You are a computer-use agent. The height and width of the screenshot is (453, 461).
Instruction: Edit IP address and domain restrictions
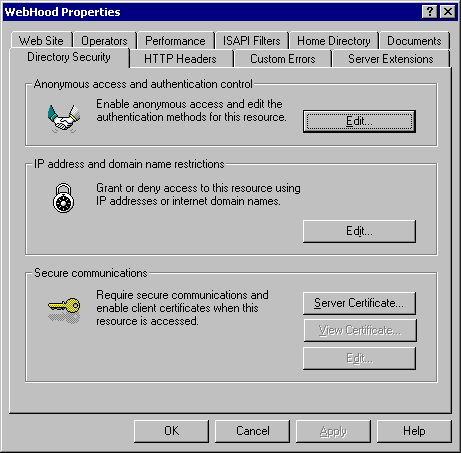point(359,231)
